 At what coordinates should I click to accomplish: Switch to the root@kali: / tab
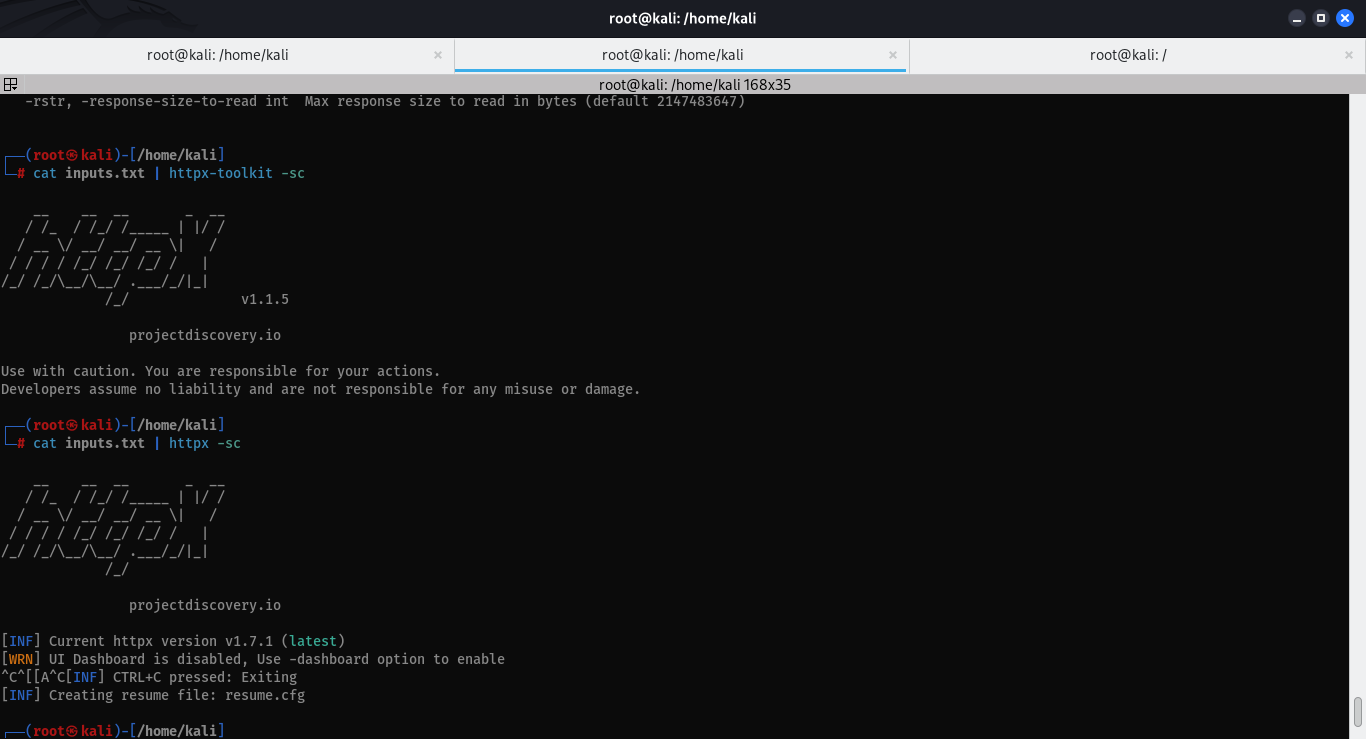1128,55
